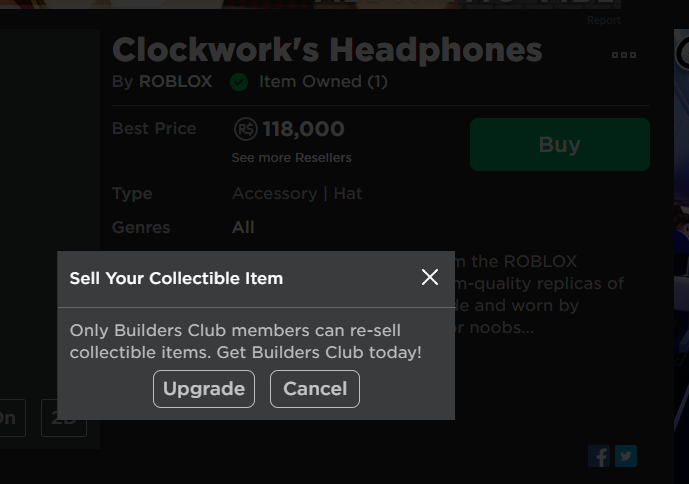Click the Report link

604,20
